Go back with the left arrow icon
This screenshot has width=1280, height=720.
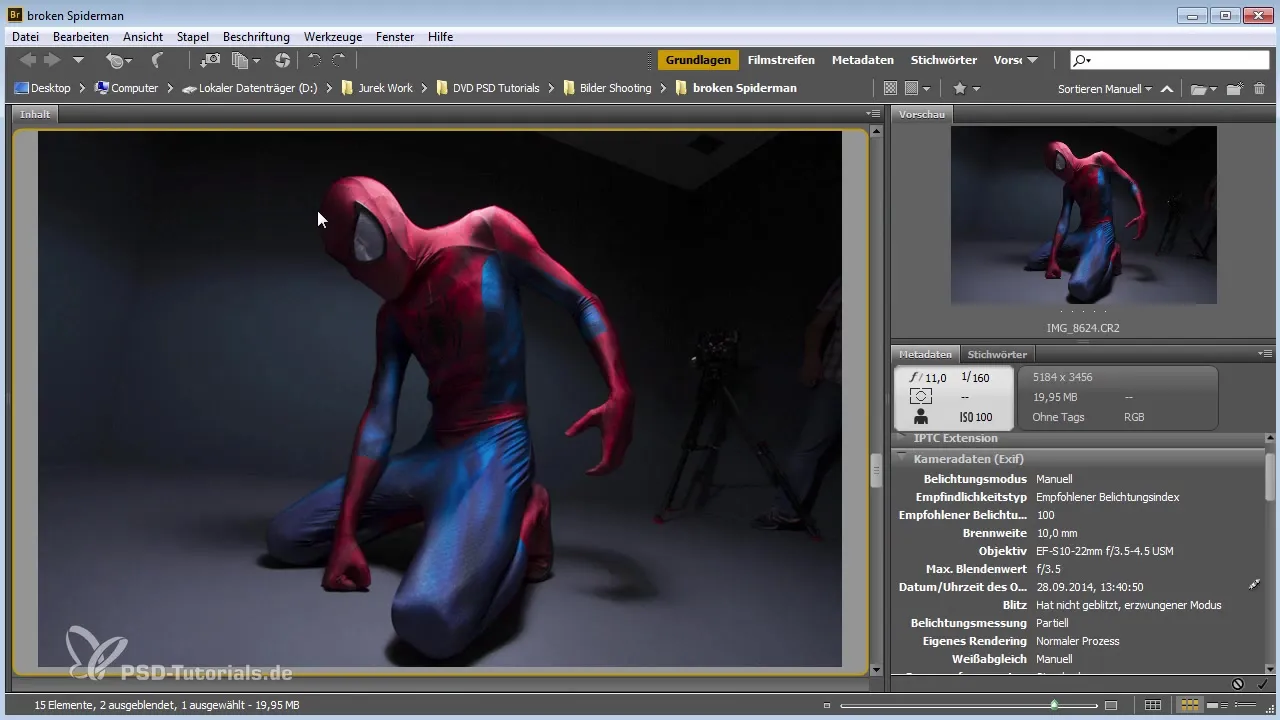[27, 61]
